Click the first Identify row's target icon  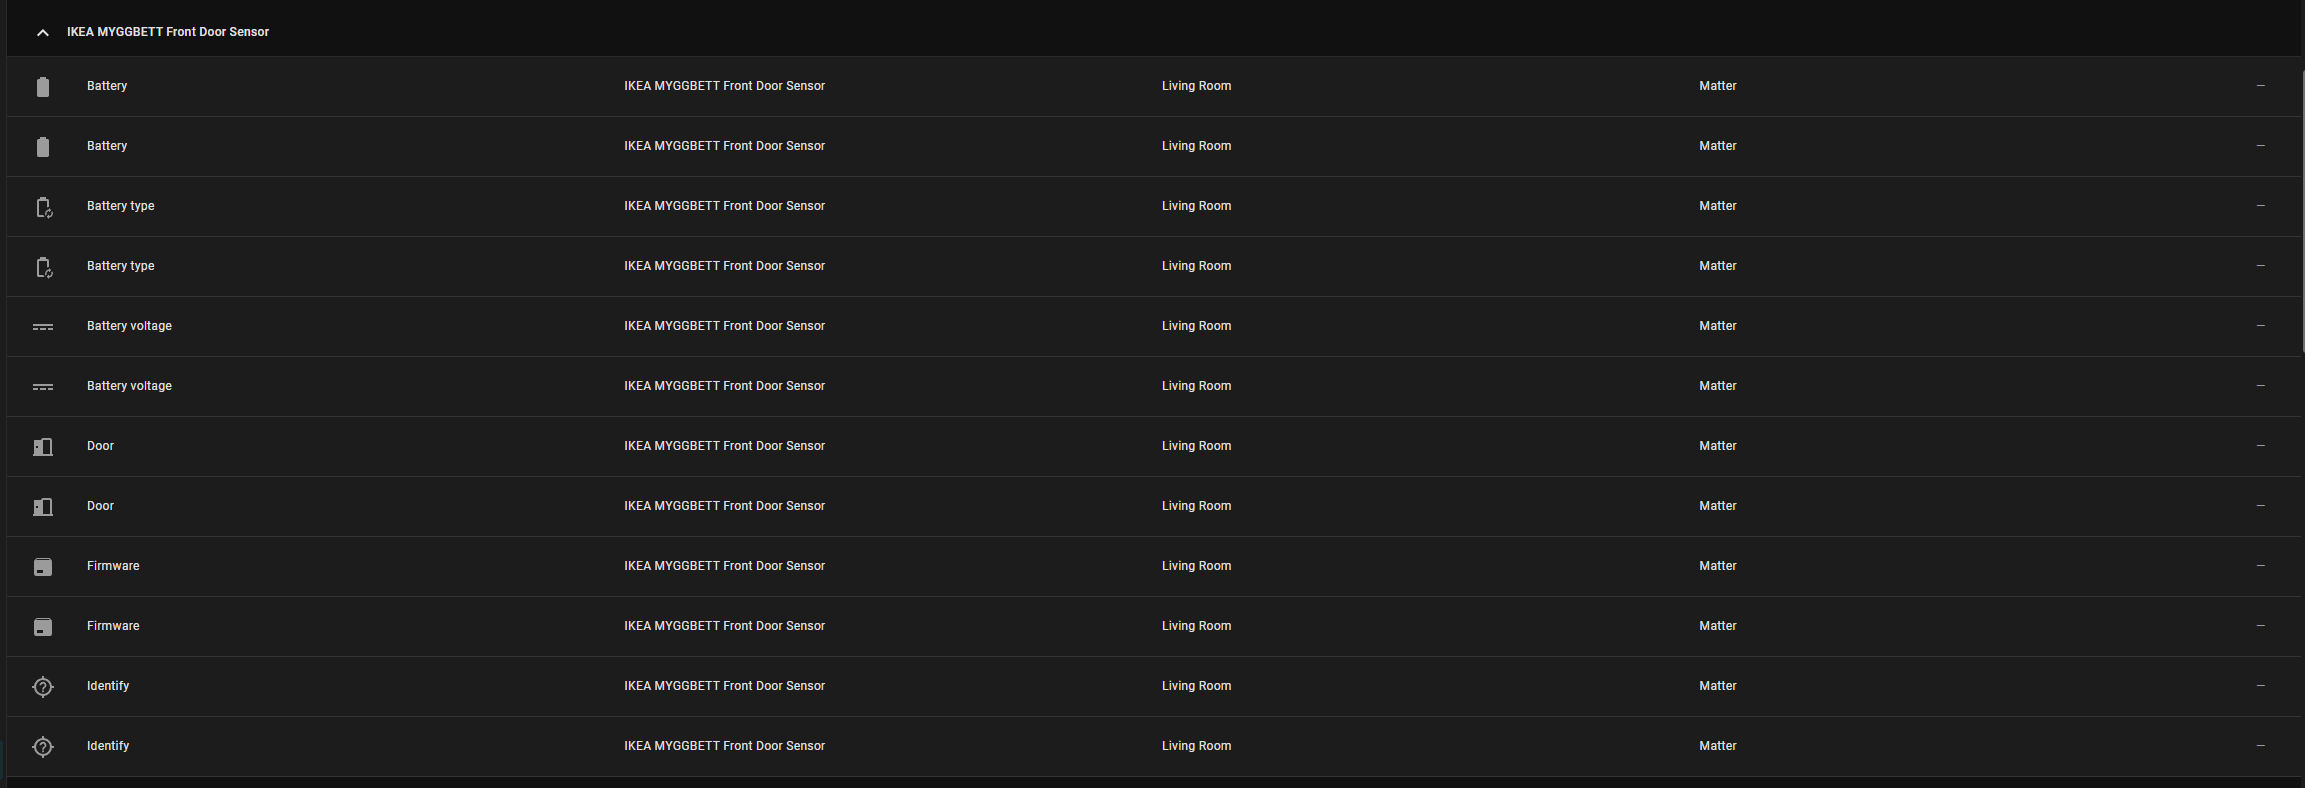43,687
